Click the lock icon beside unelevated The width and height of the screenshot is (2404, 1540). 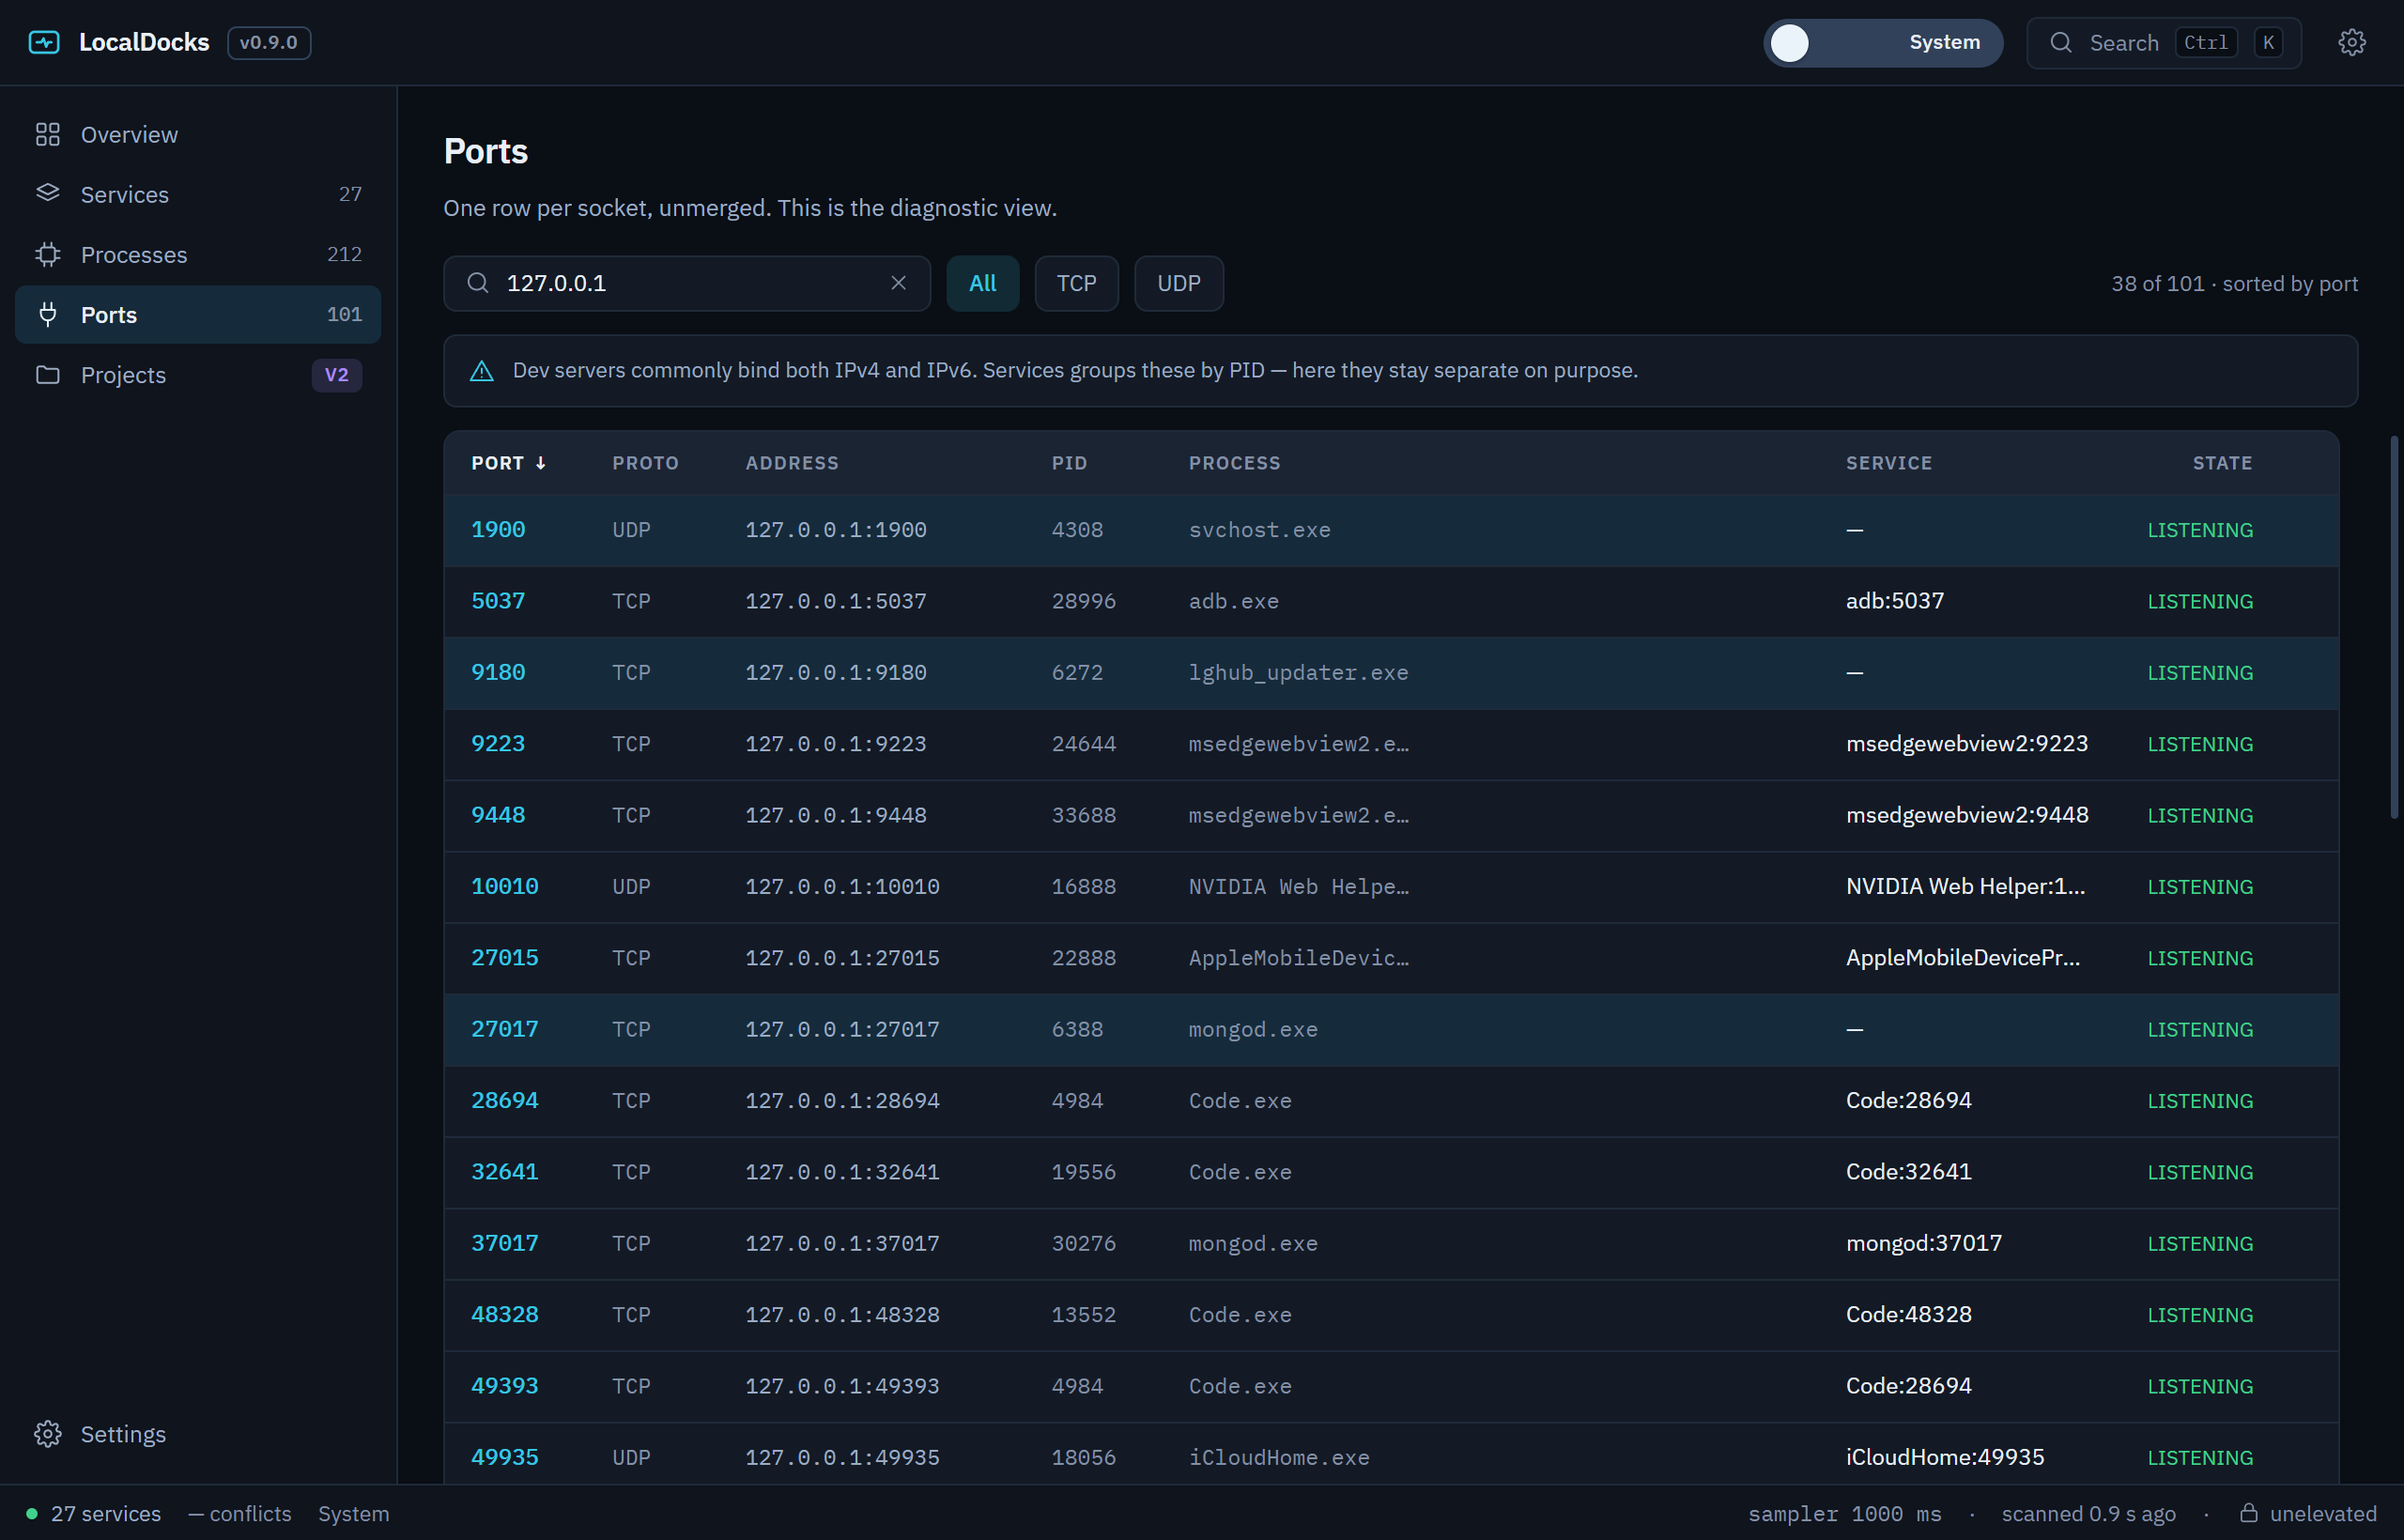point(2248,1512)
